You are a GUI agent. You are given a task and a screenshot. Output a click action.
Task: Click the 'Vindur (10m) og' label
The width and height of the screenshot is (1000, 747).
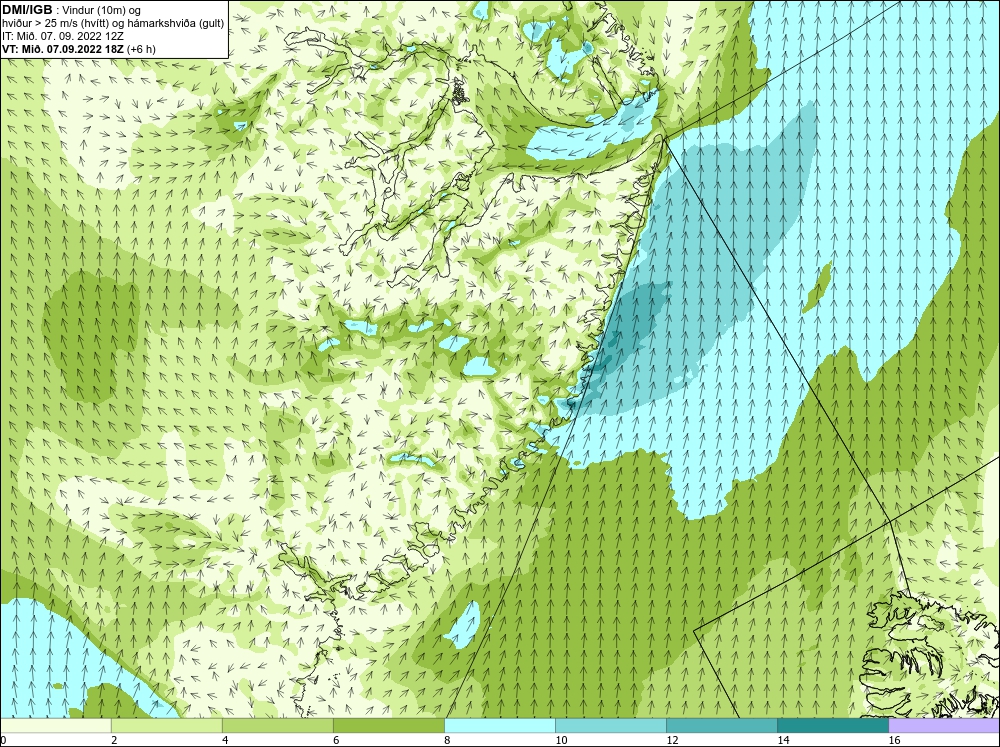point(103,10)
